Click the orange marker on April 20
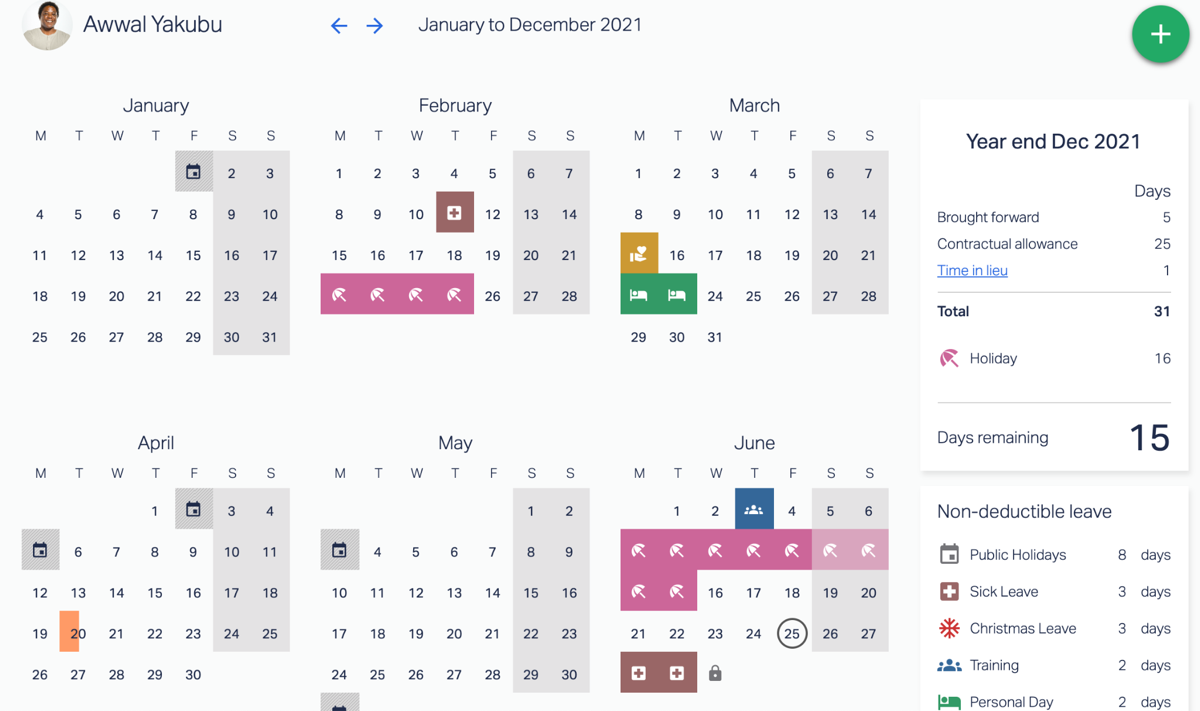The image size is (1200, 711). click(69, 632)
